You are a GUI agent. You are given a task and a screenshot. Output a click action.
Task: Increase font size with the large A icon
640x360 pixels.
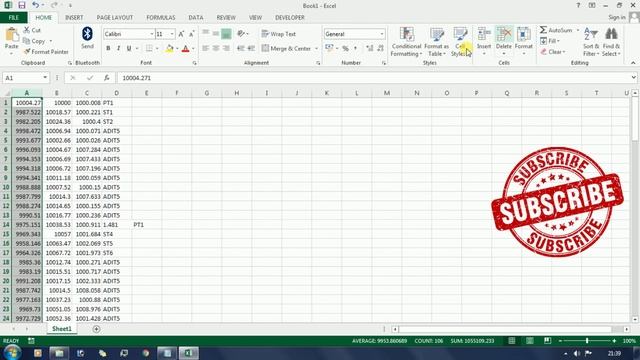(x=181, y=34)
